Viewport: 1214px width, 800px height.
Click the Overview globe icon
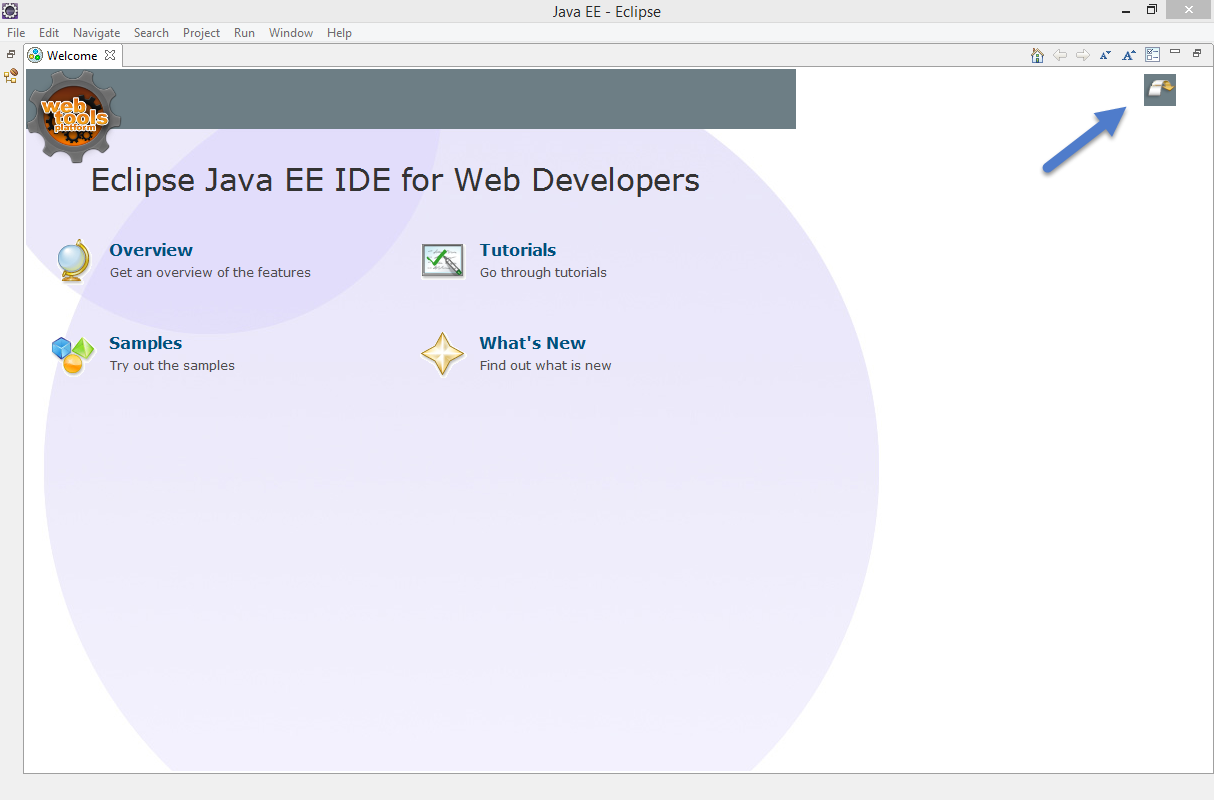click(75, 261)
